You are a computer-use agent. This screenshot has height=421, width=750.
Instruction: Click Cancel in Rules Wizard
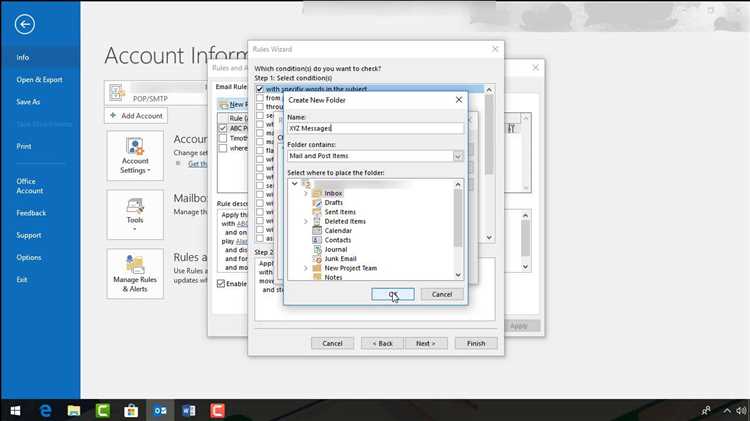point(332,343)
